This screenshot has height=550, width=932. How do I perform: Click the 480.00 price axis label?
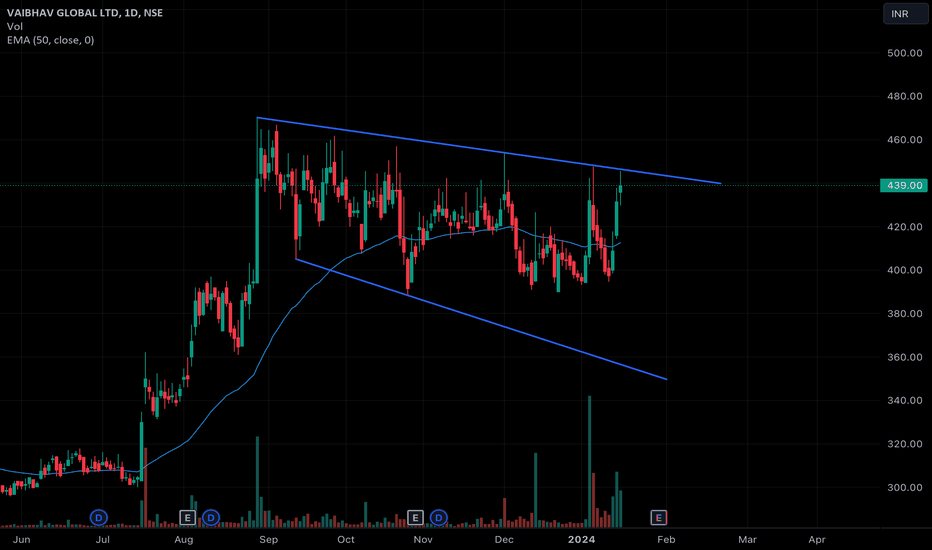905,96
